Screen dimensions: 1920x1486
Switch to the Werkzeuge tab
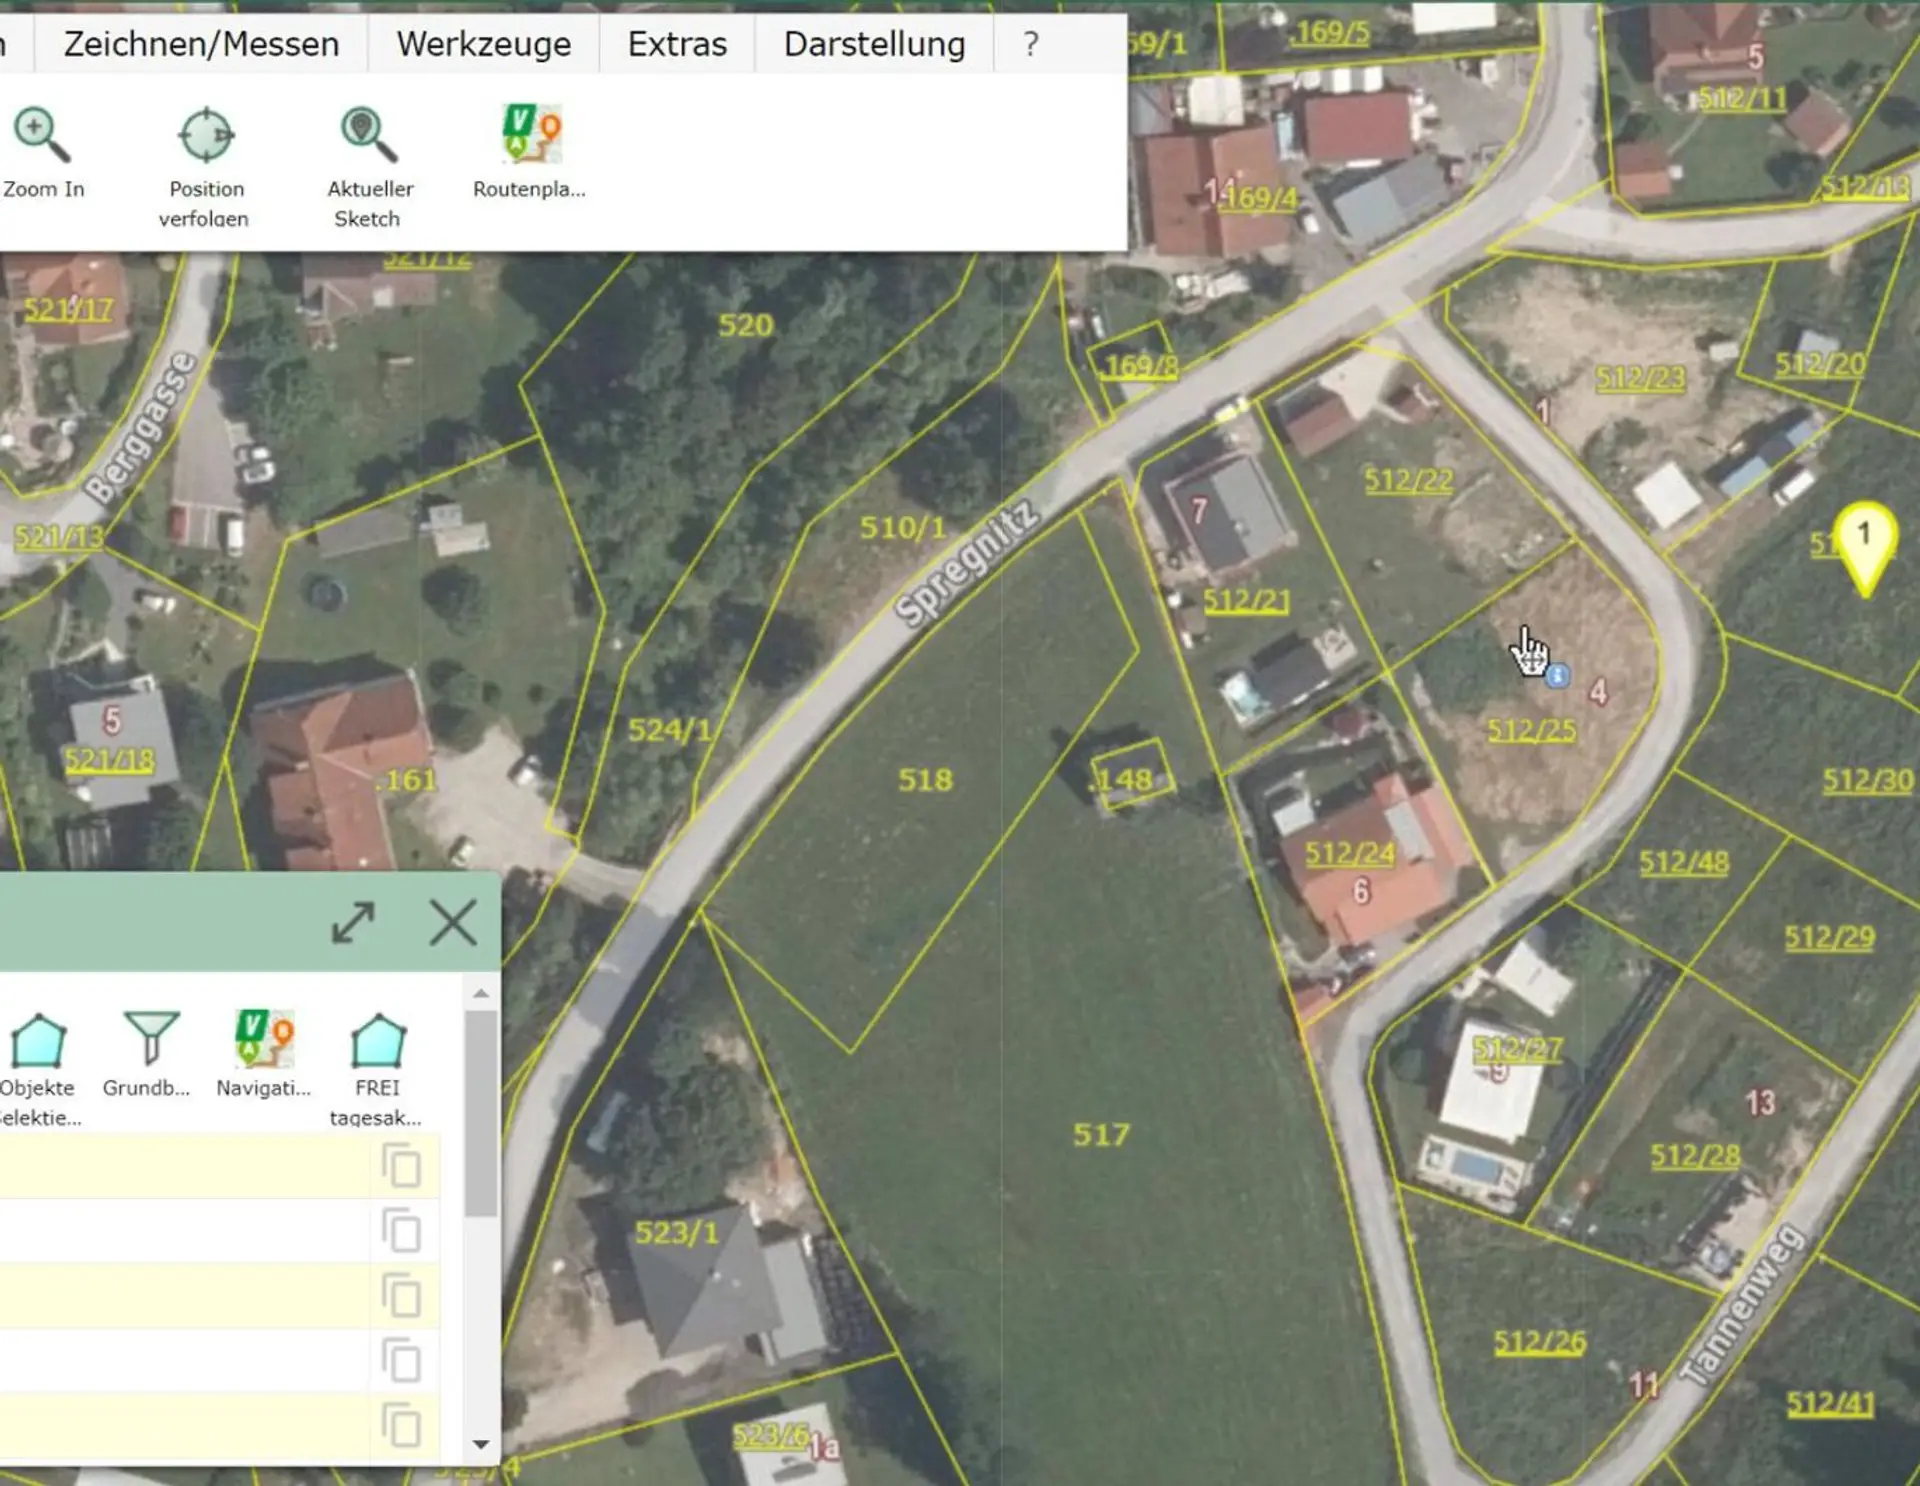pyautogui.click(x=483, y=44)
